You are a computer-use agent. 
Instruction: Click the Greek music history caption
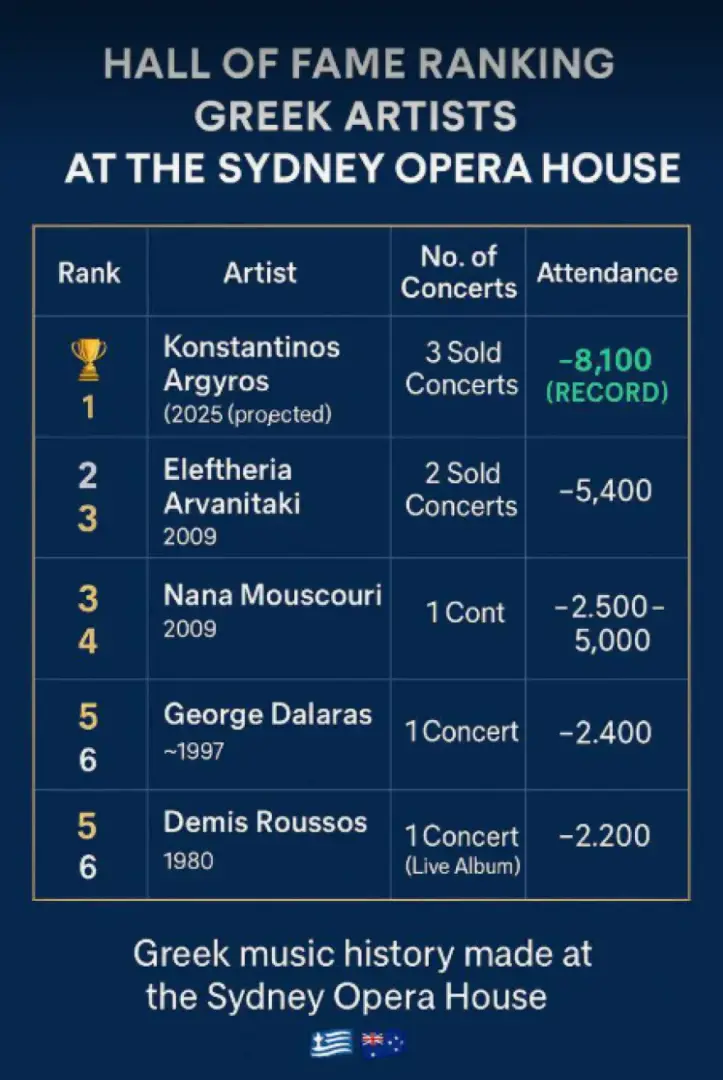tap(362, 974)
